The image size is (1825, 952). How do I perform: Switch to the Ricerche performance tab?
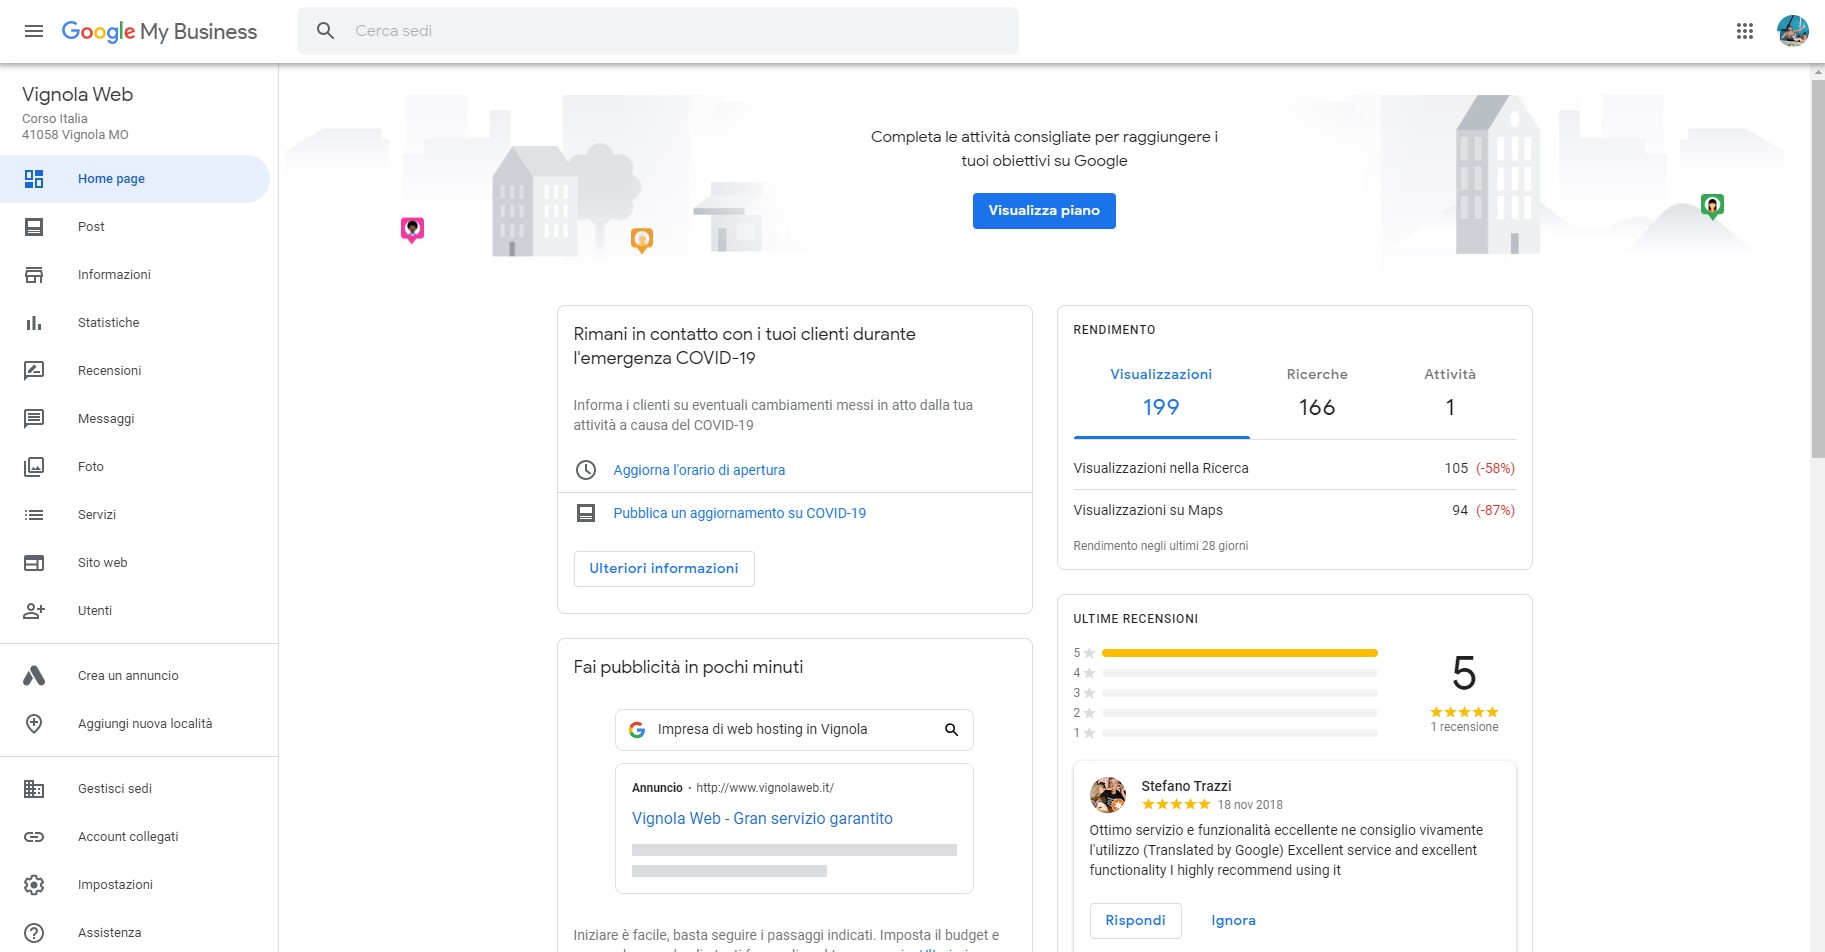coord(1316,393)
